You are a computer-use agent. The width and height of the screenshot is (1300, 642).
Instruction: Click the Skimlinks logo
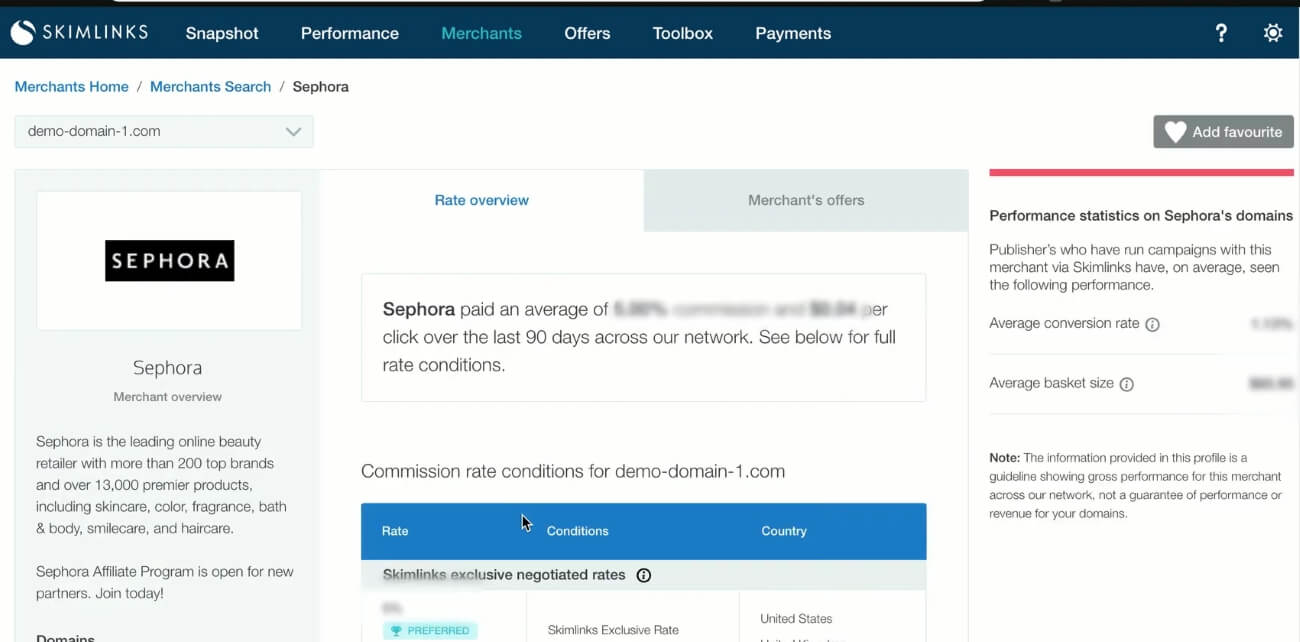point(79,33)
